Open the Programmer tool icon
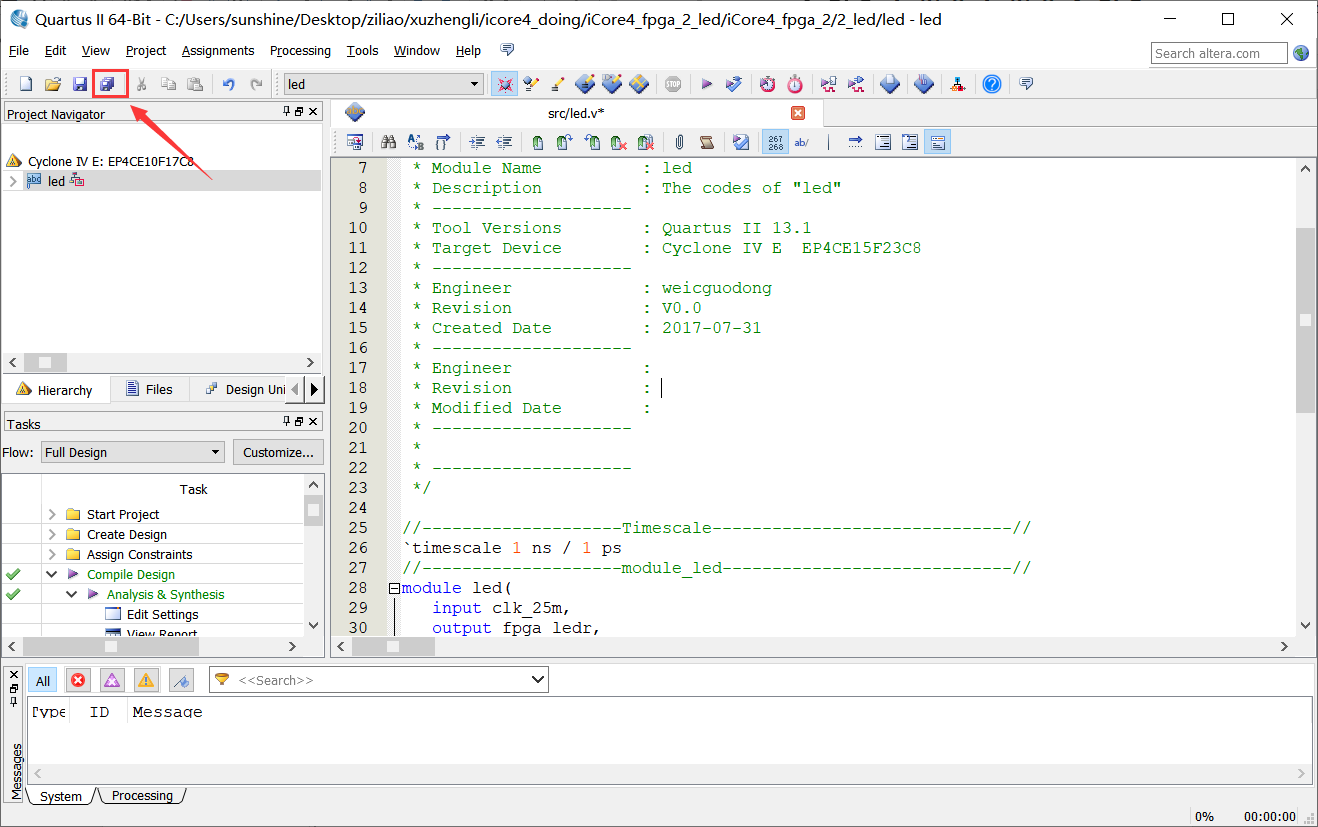Viewport: 1318px width, 827px height. tap(924, 84)
